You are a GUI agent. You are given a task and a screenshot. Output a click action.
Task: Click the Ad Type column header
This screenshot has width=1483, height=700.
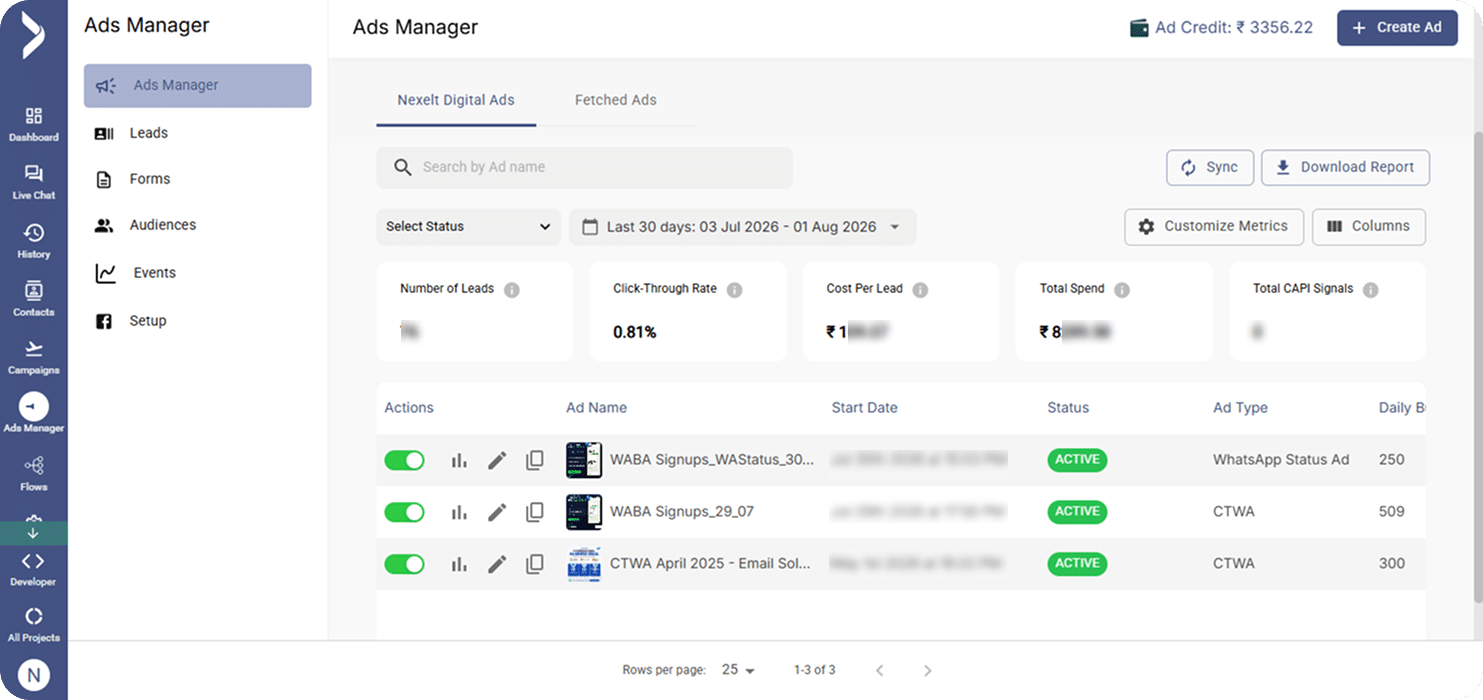pos(1240,408)
